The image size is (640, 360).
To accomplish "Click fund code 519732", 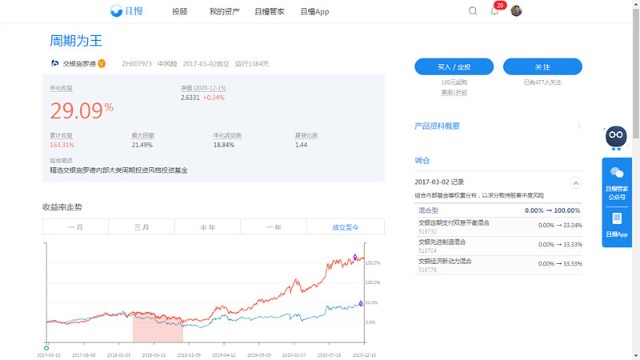I will pyautogui.click(x=427, y=231).
